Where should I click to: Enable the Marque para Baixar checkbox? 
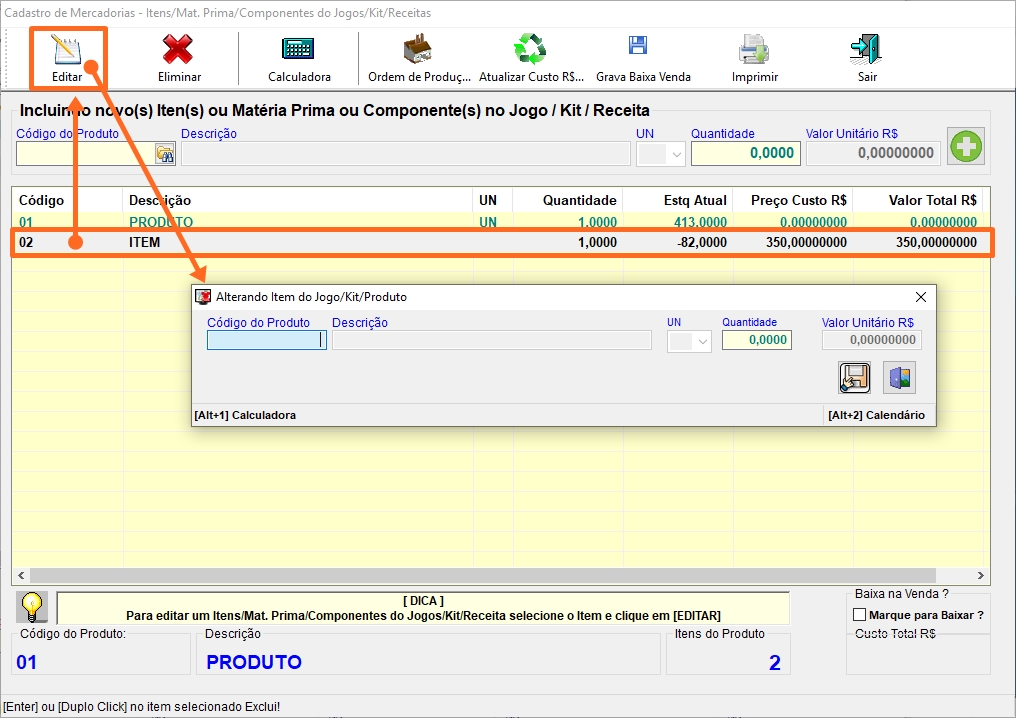(859, 615)
